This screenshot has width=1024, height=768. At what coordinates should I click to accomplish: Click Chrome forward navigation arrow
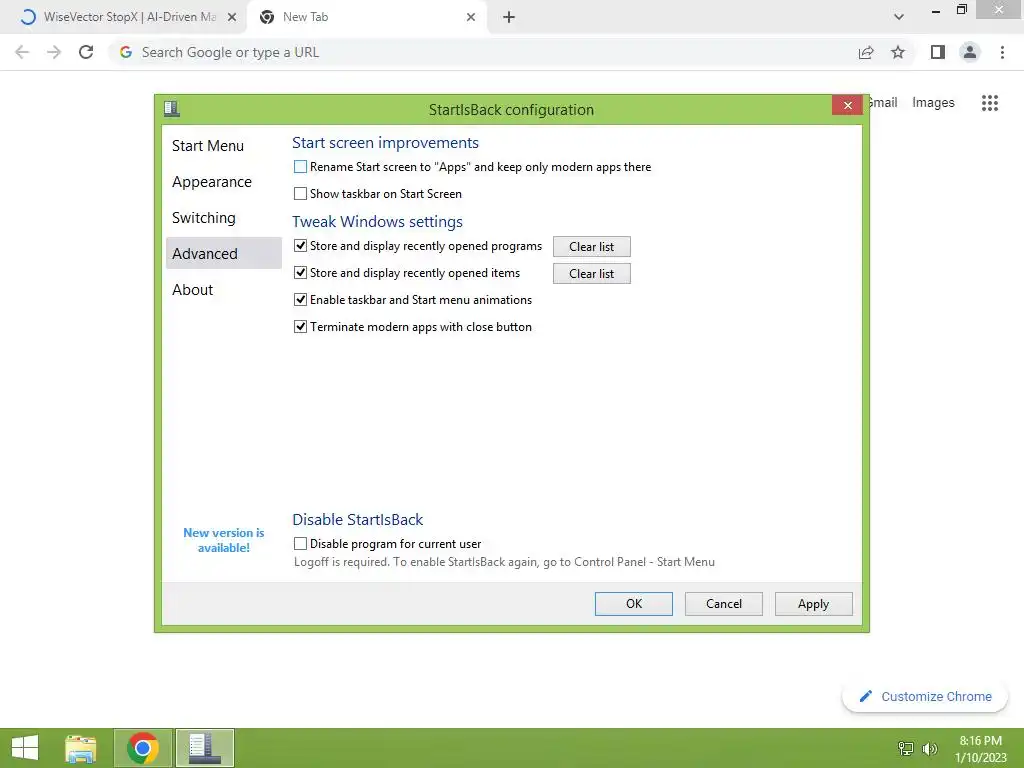[54, 52]
